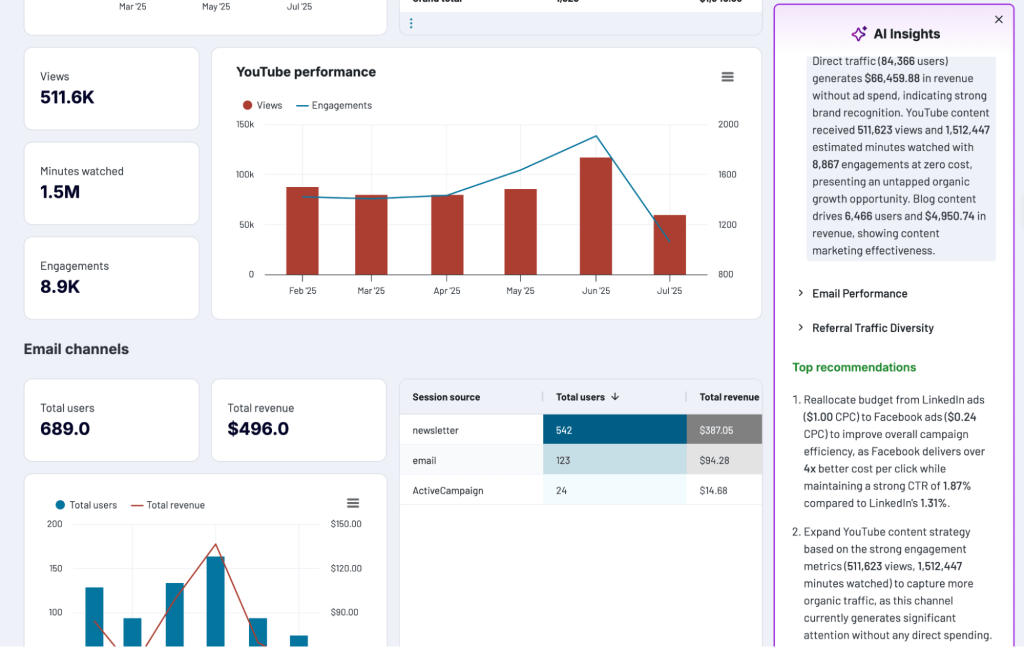1024x647 pixels.
Task: Click the AI Insights sparkle icon
Action: pyautogui.click(x=859, y=34)
